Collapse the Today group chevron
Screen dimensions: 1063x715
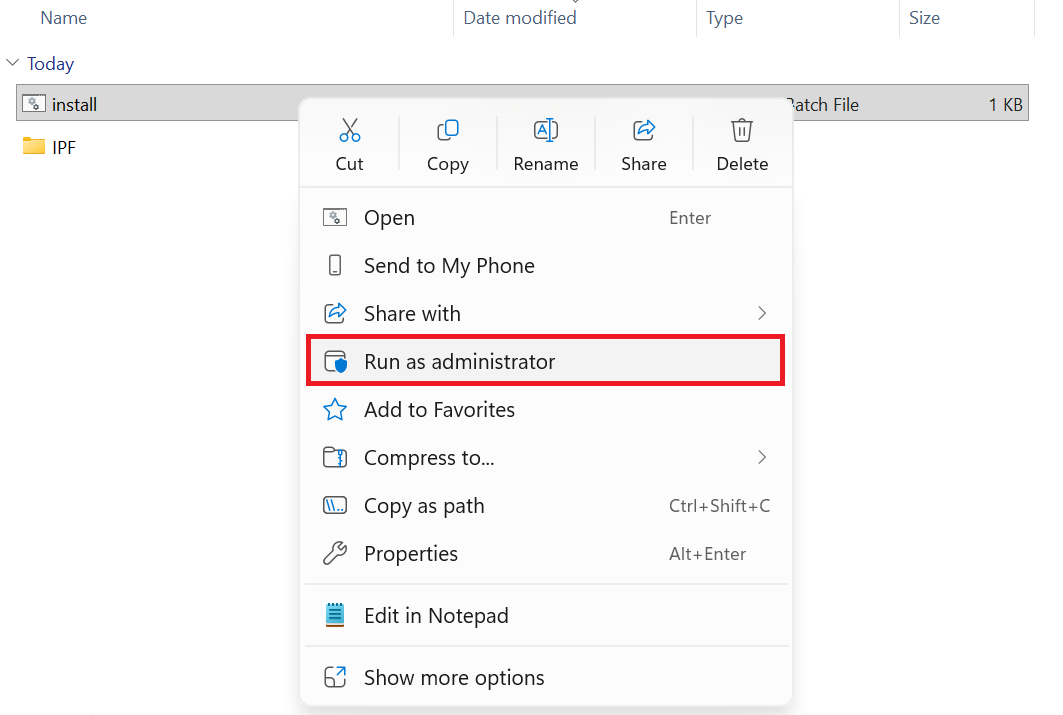[12, 63]
